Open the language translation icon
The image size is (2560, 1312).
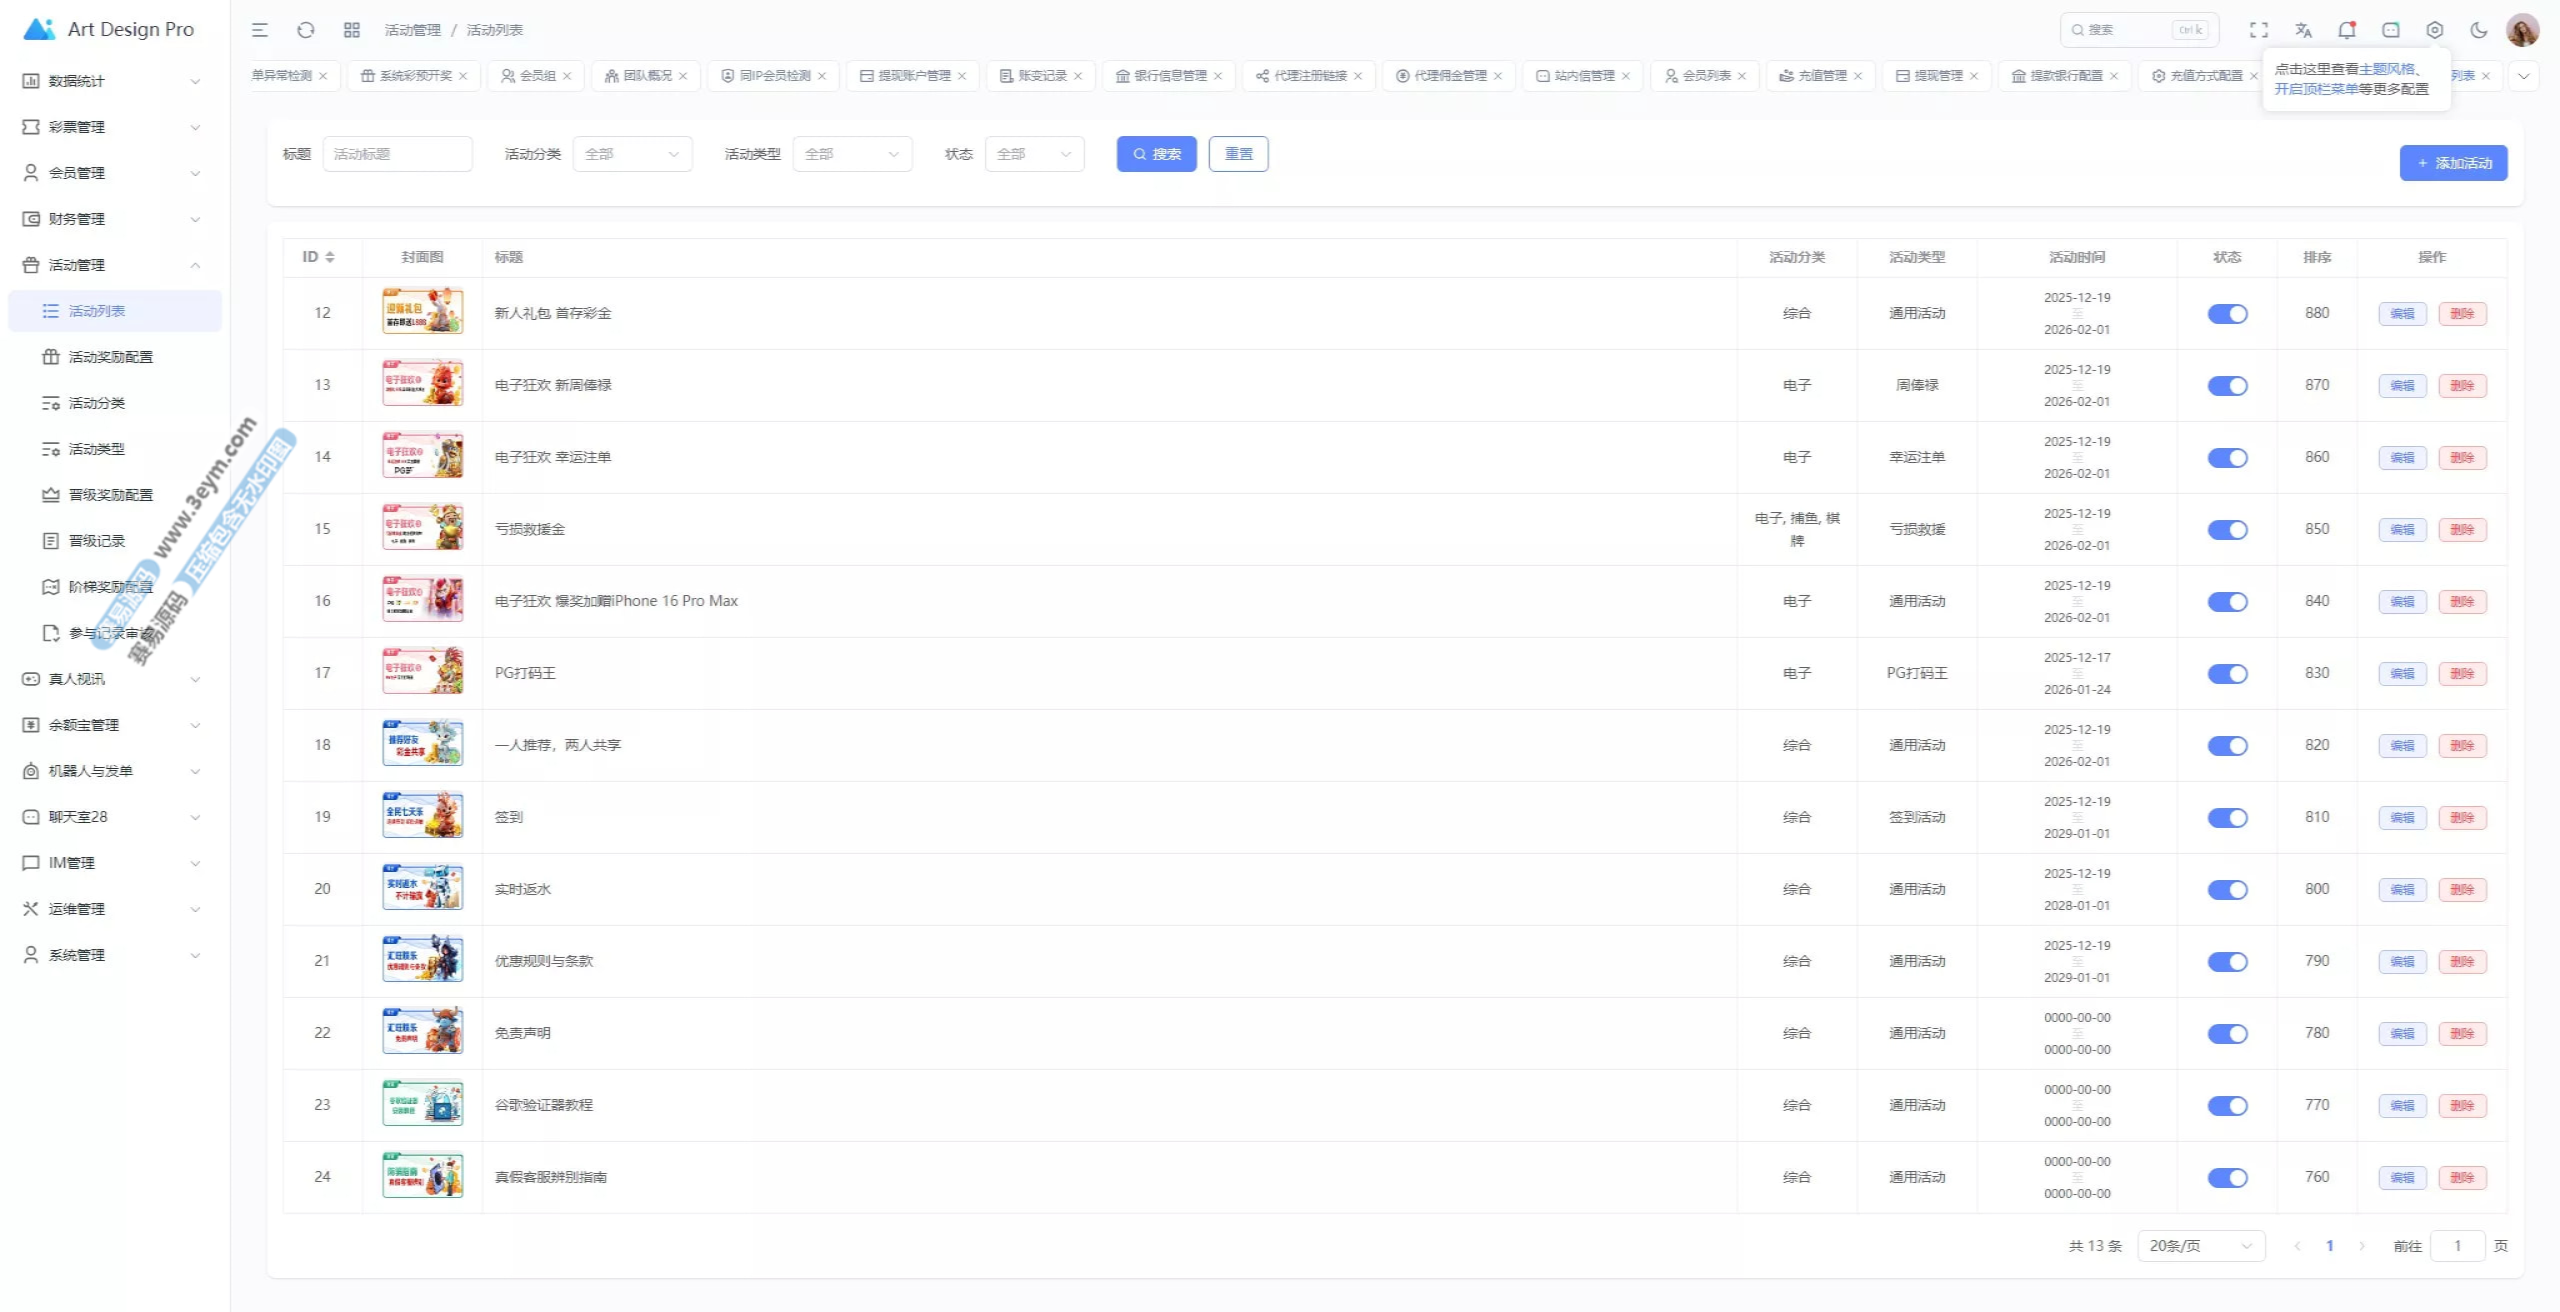[2303, 30]
